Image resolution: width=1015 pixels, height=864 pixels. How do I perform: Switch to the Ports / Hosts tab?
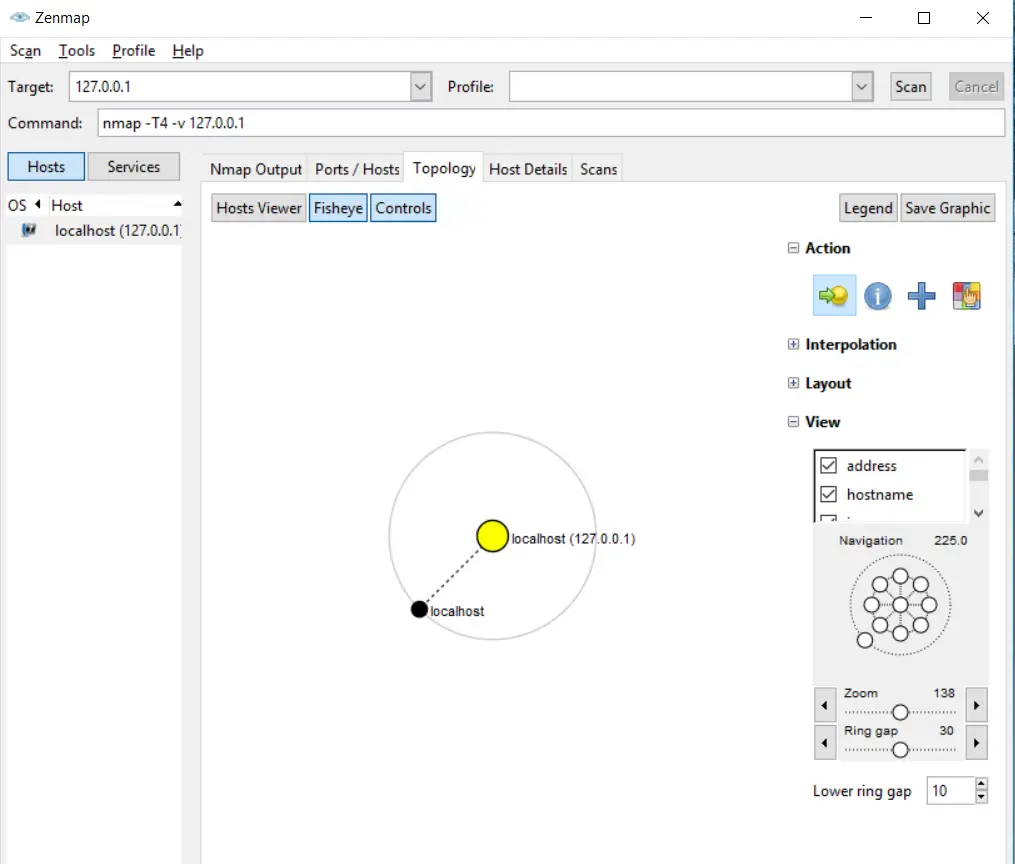pos(357,169)
